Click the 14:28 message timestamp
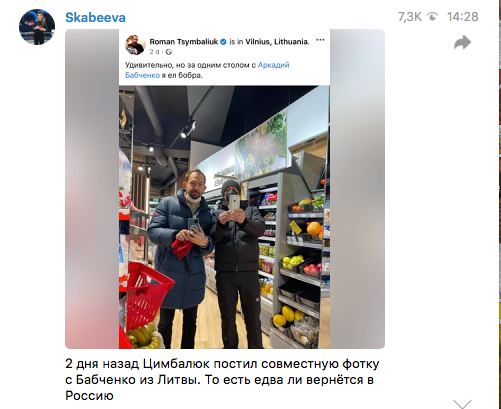This screenshot has width=501, height=409. point(463,17)
